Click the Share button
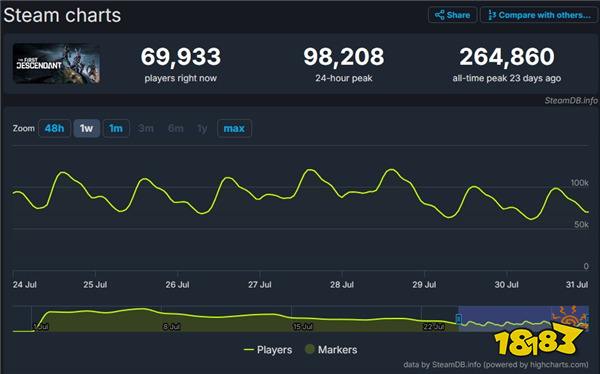 click(x=452, y=15)
